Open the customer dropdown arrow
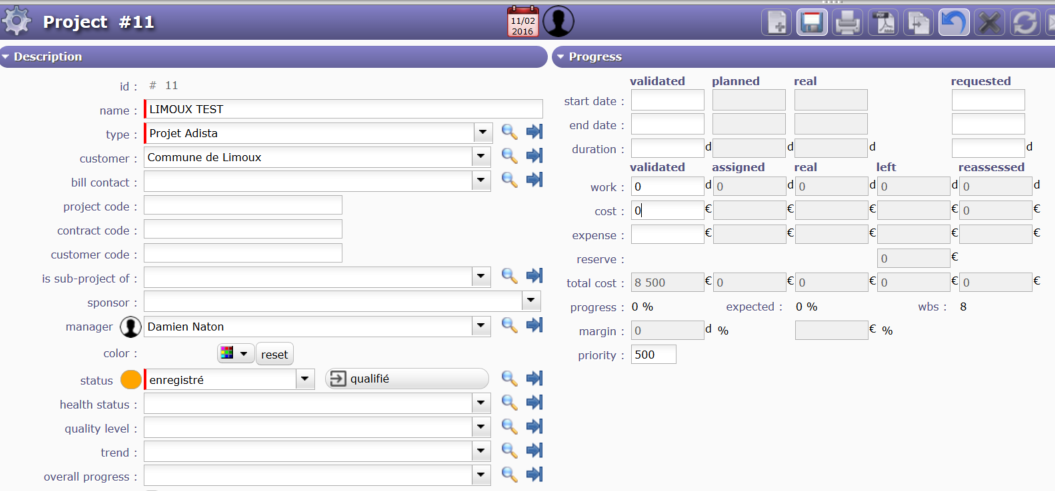 click(x=482, y=157)
